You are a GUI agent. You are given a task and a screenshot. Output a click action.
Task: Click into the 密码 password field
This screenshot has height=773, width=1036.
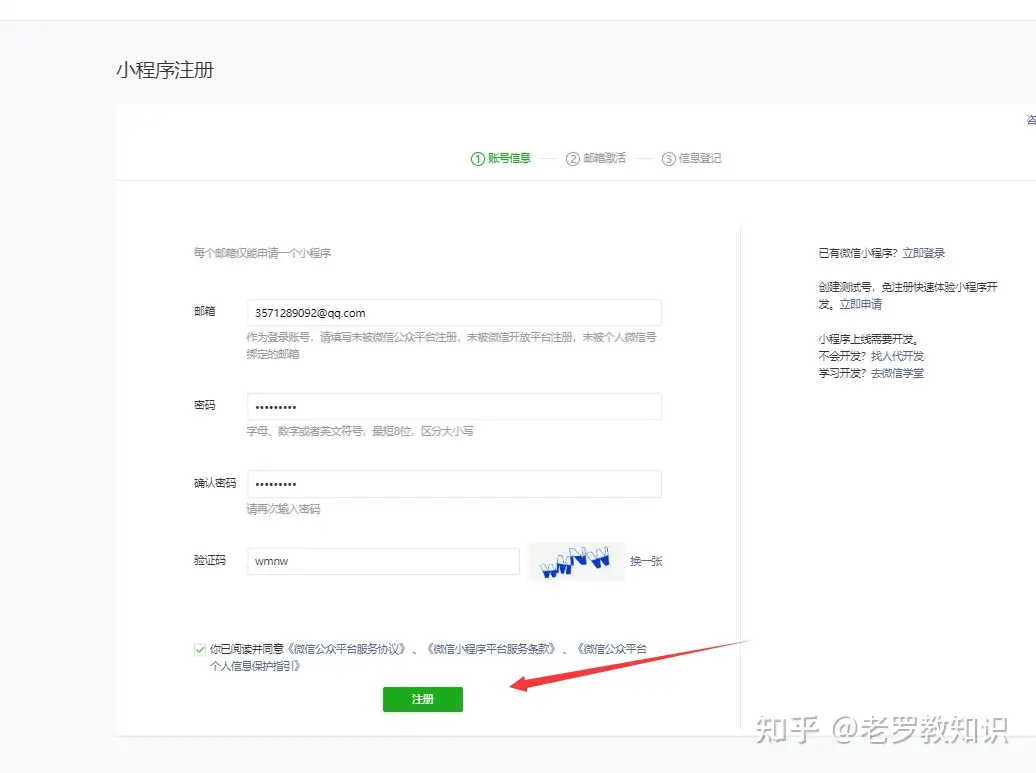click(x=454, y=406)
